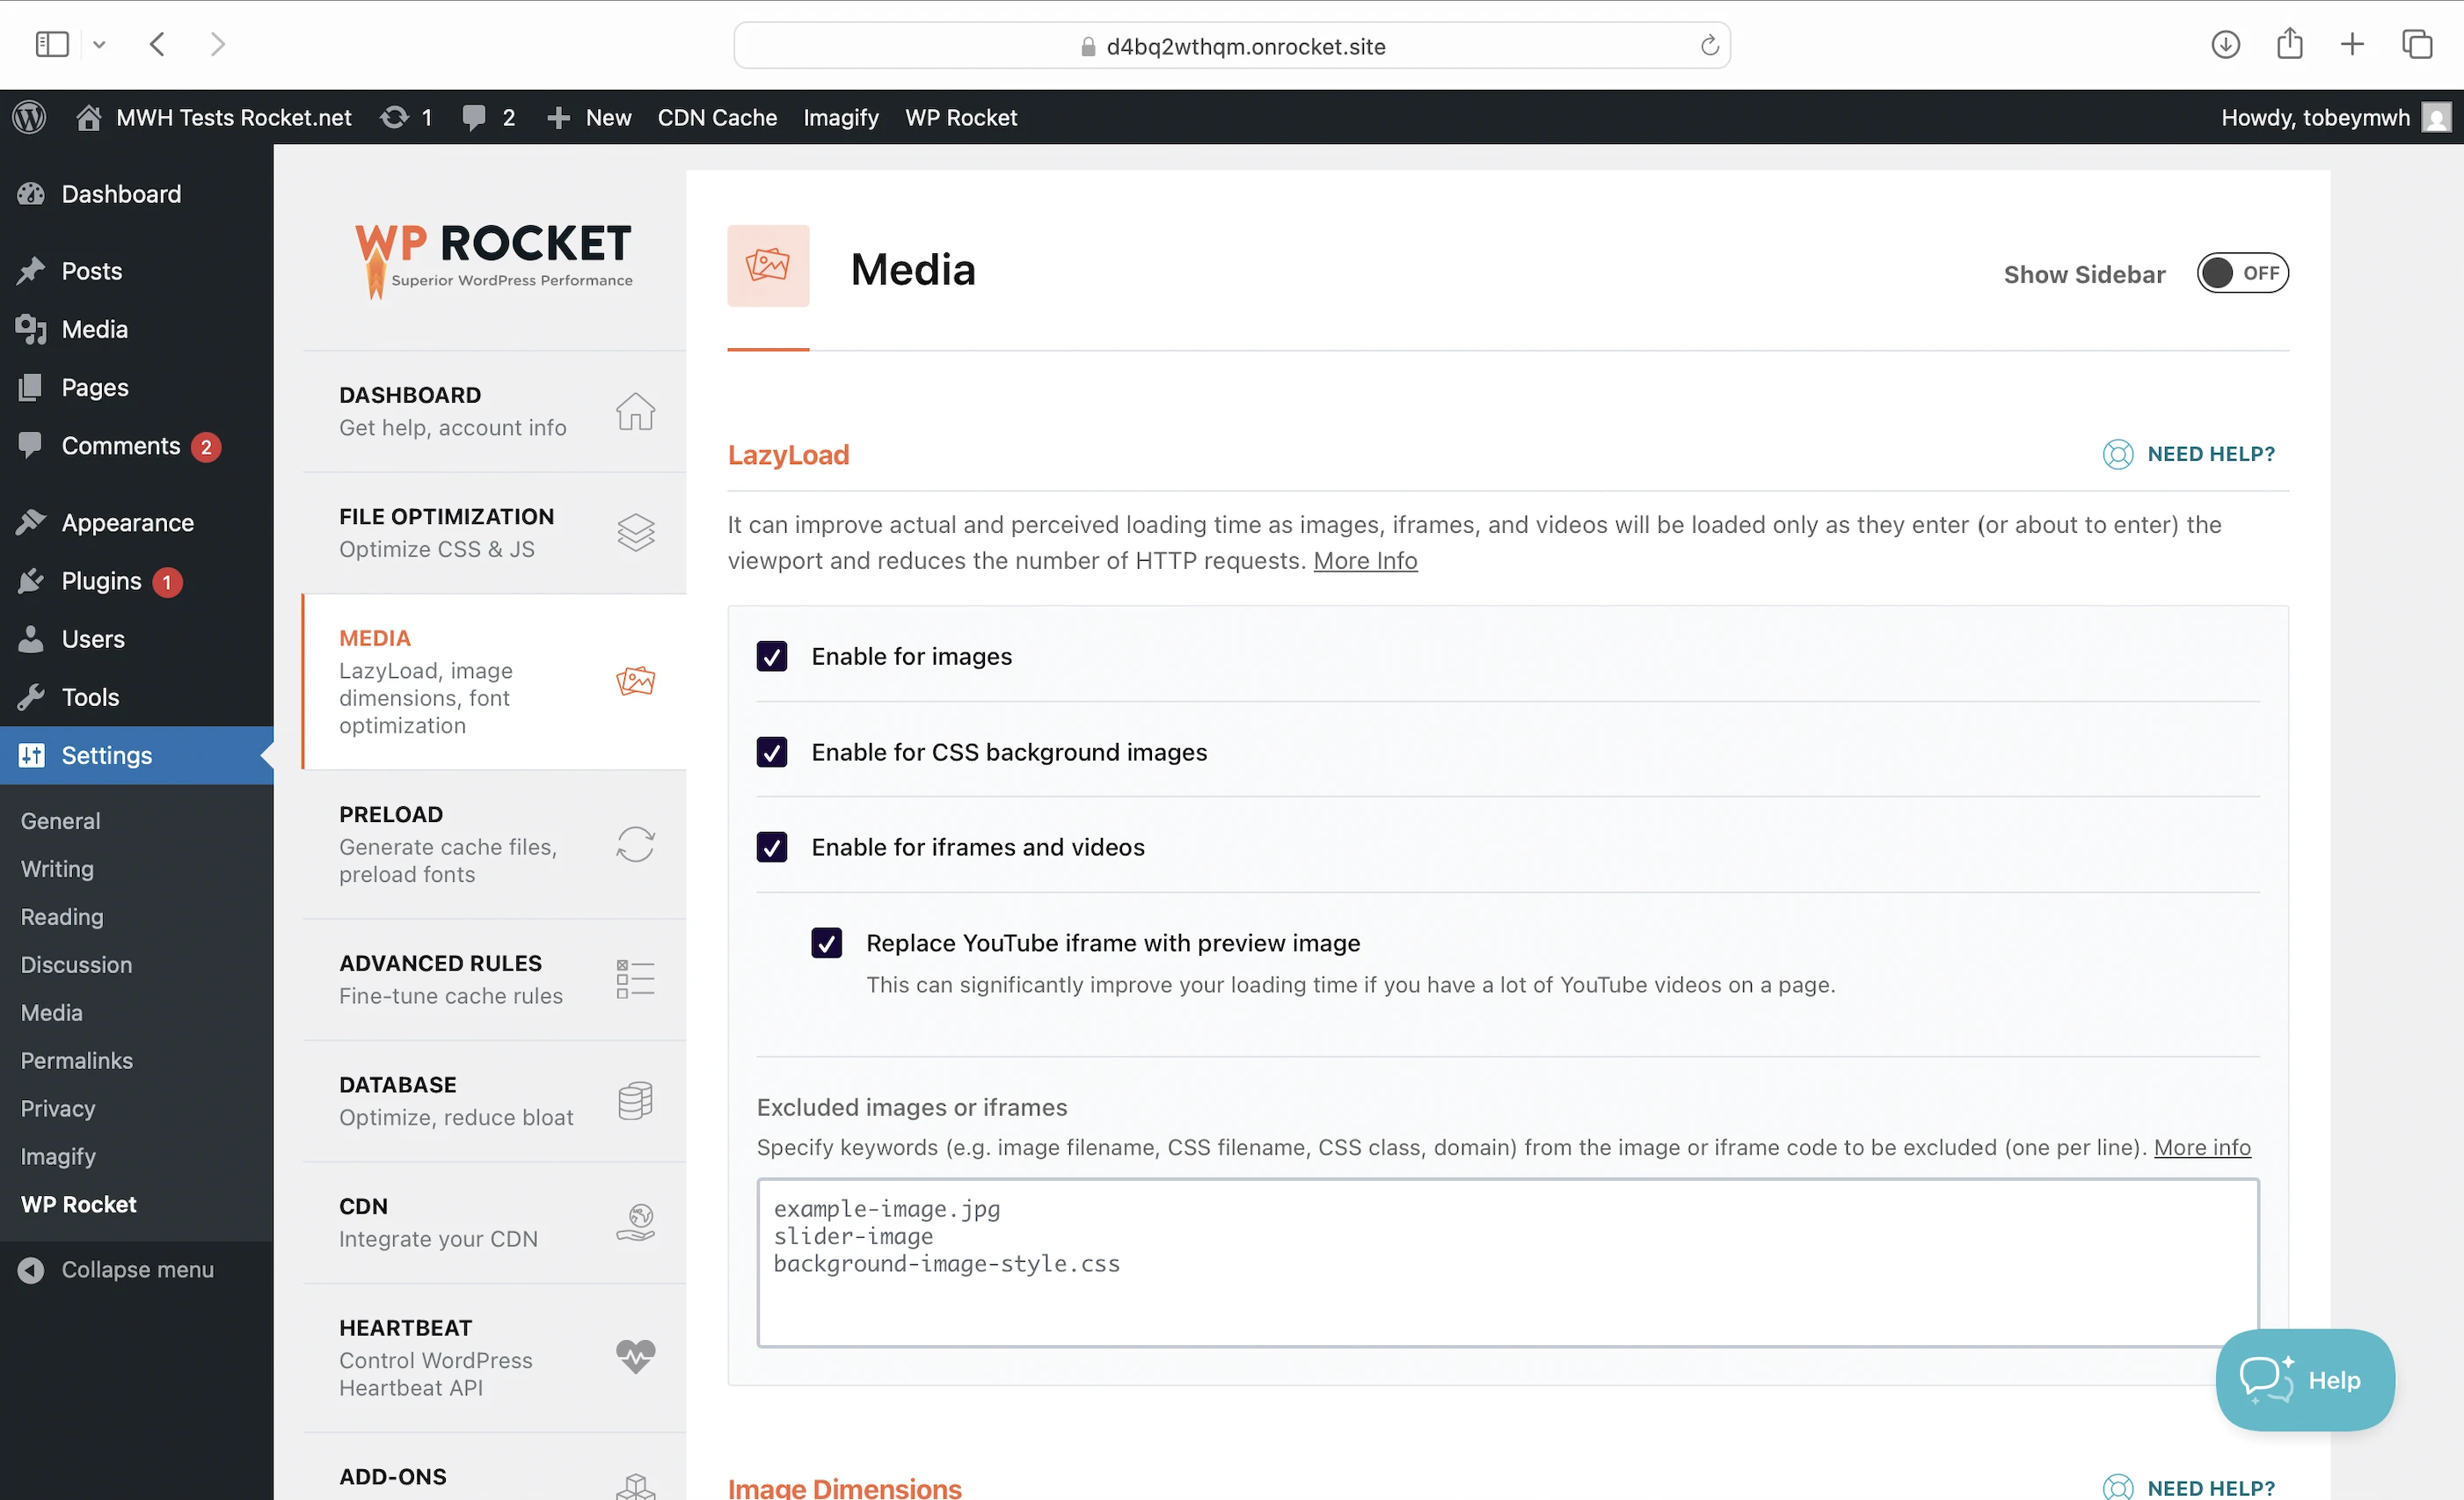Uncheck Enable for images checkbox
The image size is (2464, 1500).
click(771, 656)
